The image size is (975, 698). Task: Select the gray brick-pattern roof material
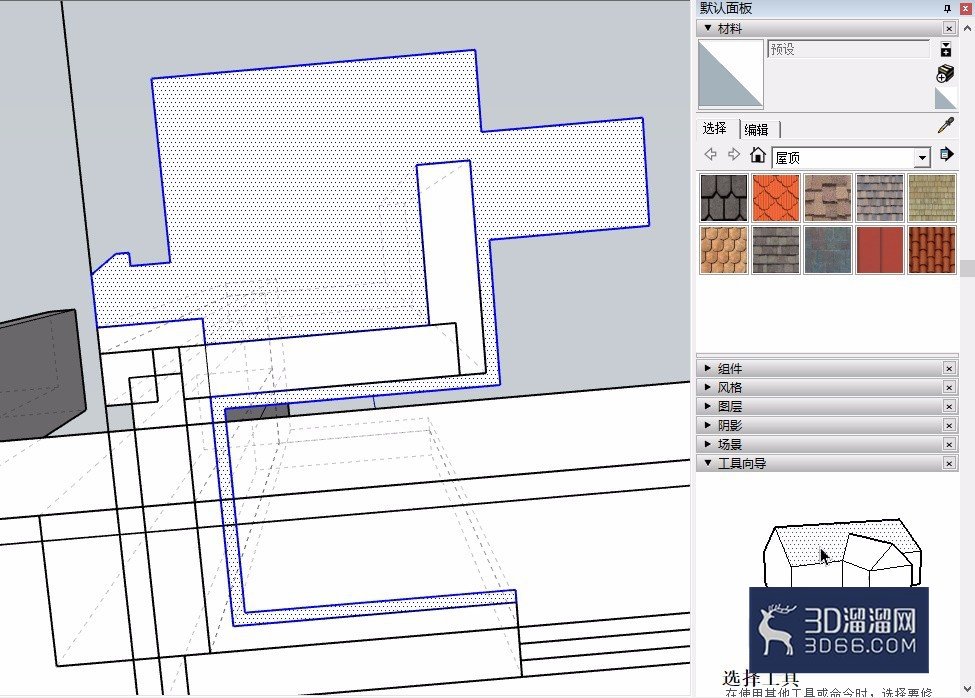click(x=776, y=250)
